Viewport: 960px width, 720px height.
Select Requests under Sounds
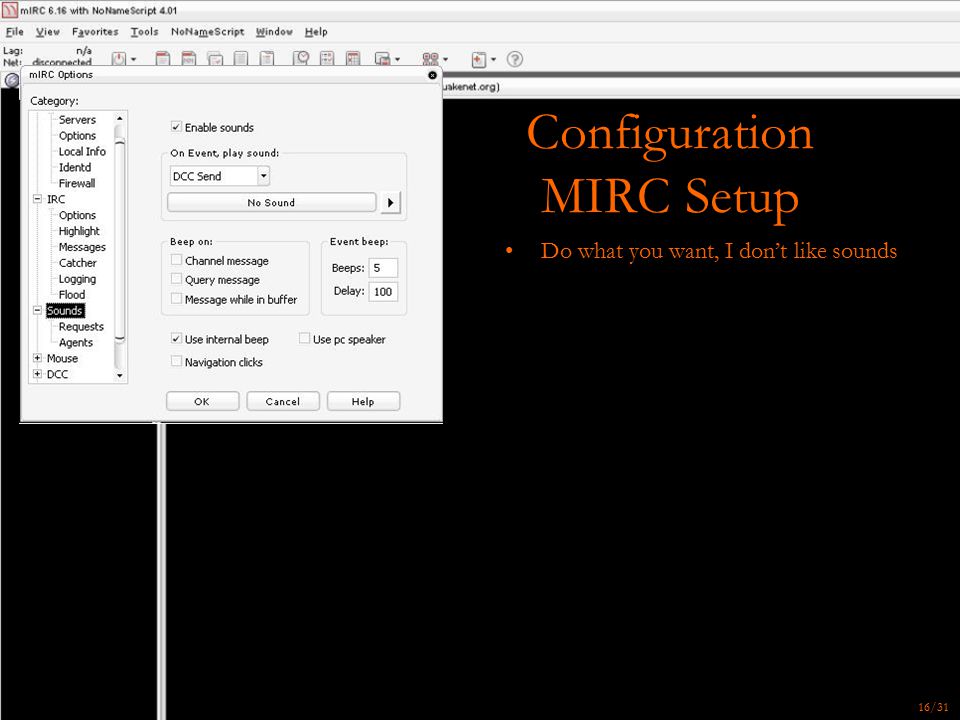tap(81, 326)
